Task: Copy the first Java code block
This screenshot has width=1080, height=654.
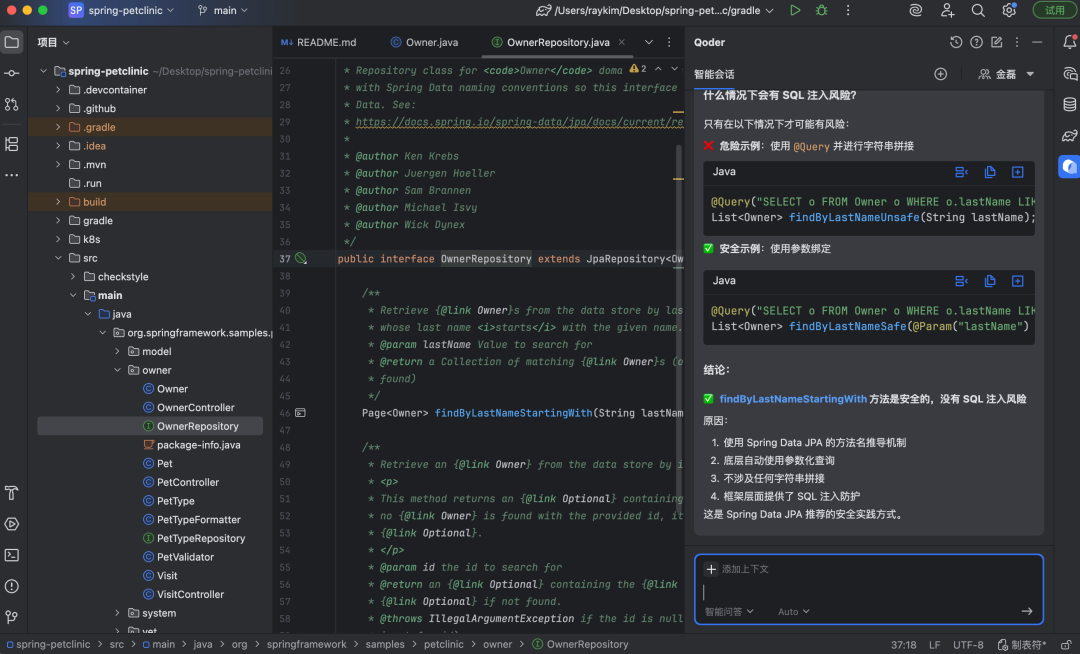Action: pyautogui.click(x=990, y=172)
